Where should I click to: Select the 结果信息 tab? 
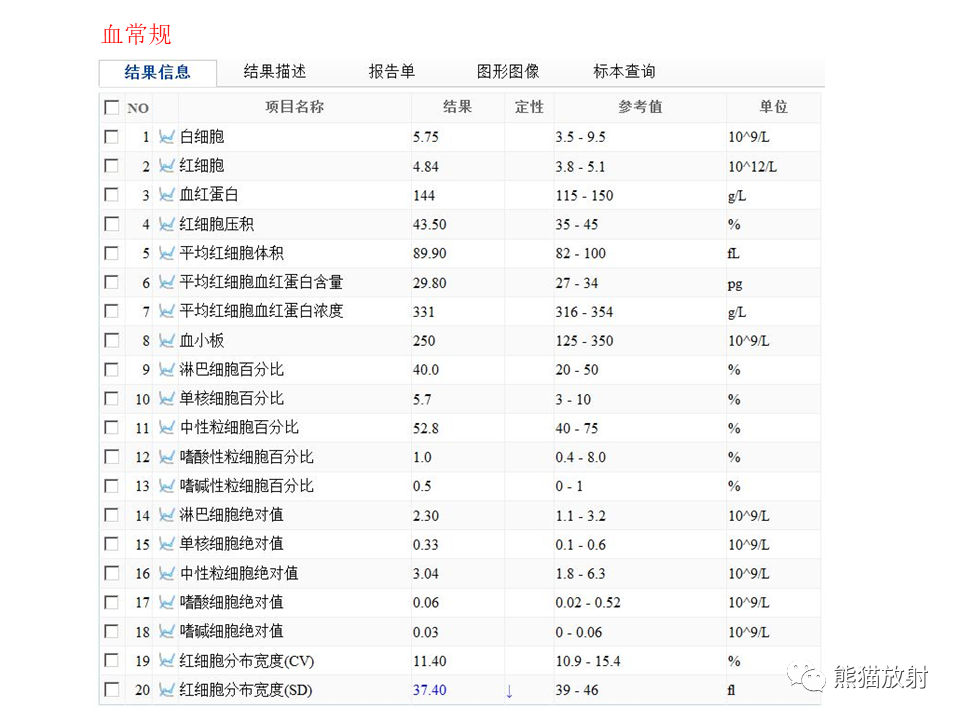tap(157, 72)
